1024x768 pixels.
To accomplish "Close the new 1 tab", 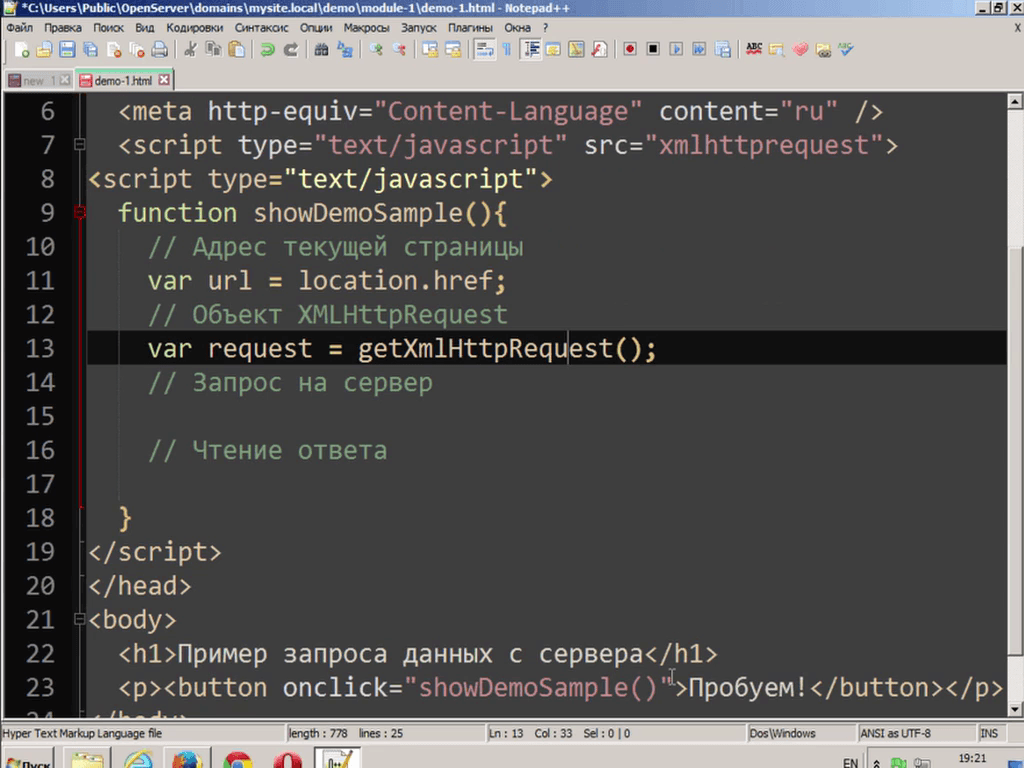I will [x=65, y=80].
